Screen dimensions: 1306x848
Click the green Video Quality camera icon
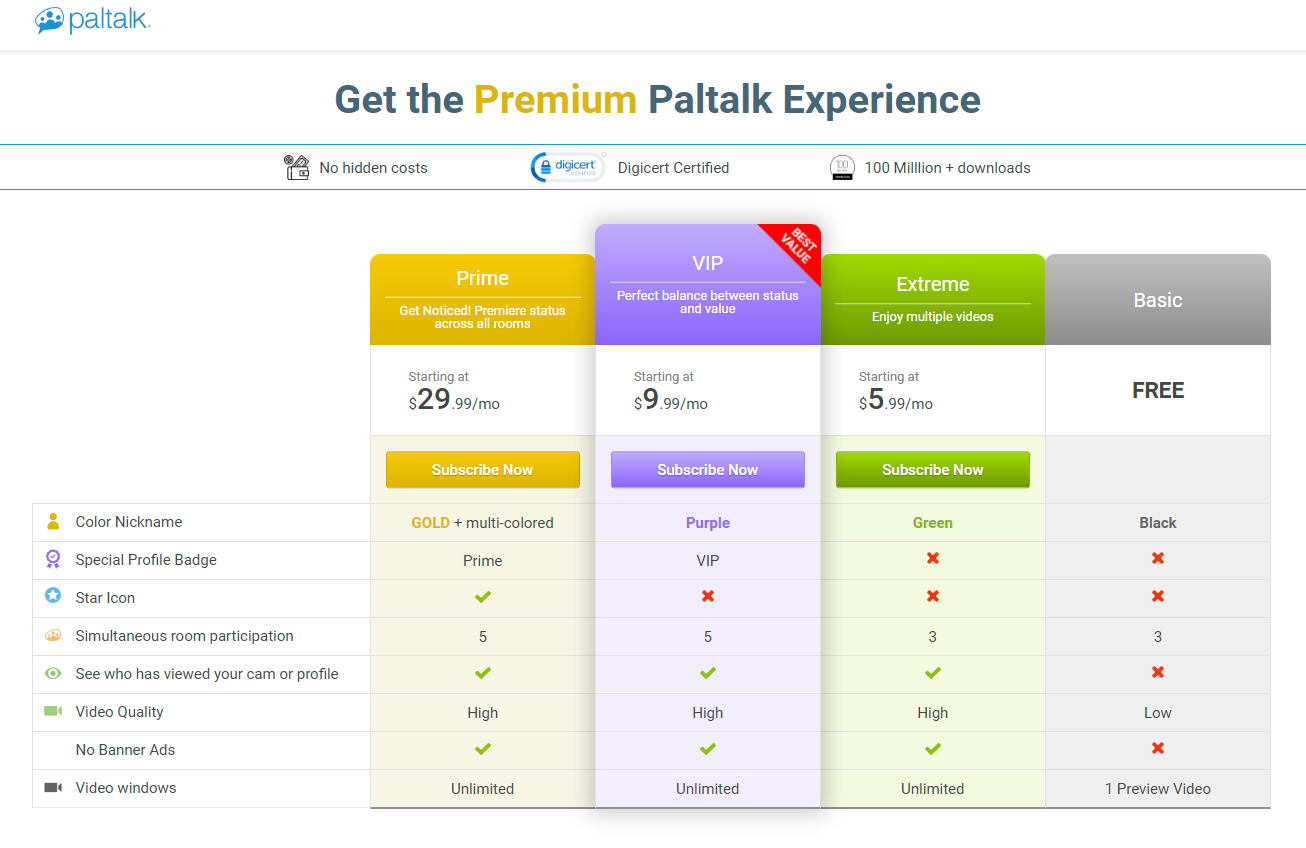click(53, 711)
